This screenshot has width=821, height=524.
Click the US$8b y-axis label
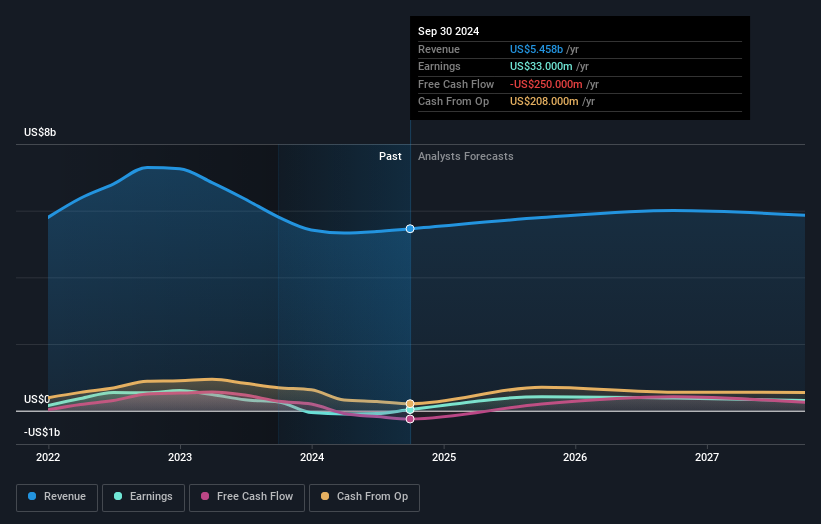40,132
